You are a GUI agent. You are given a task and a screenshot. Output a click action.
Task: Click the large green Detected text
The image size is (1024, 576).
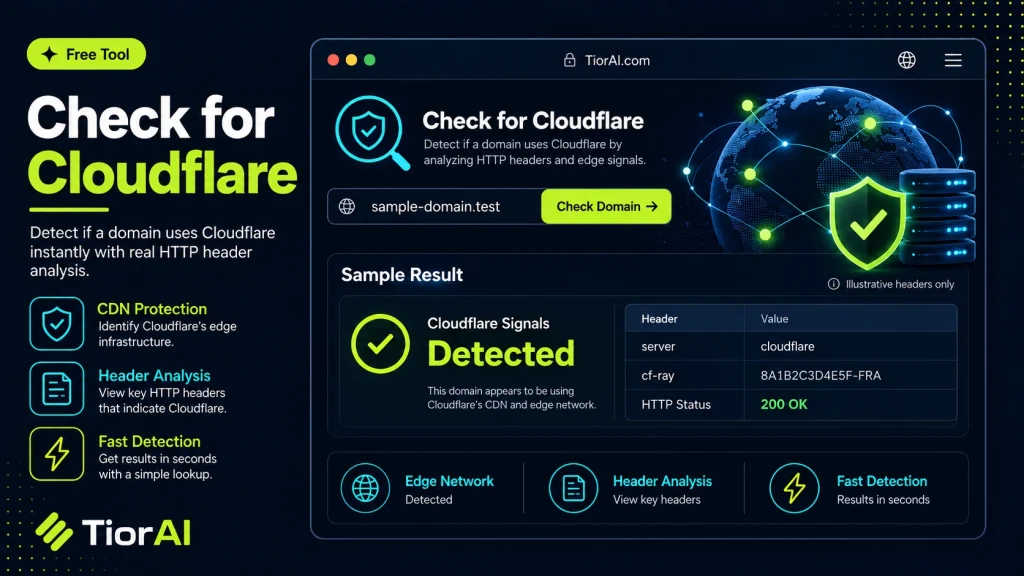tap(501, 354)
